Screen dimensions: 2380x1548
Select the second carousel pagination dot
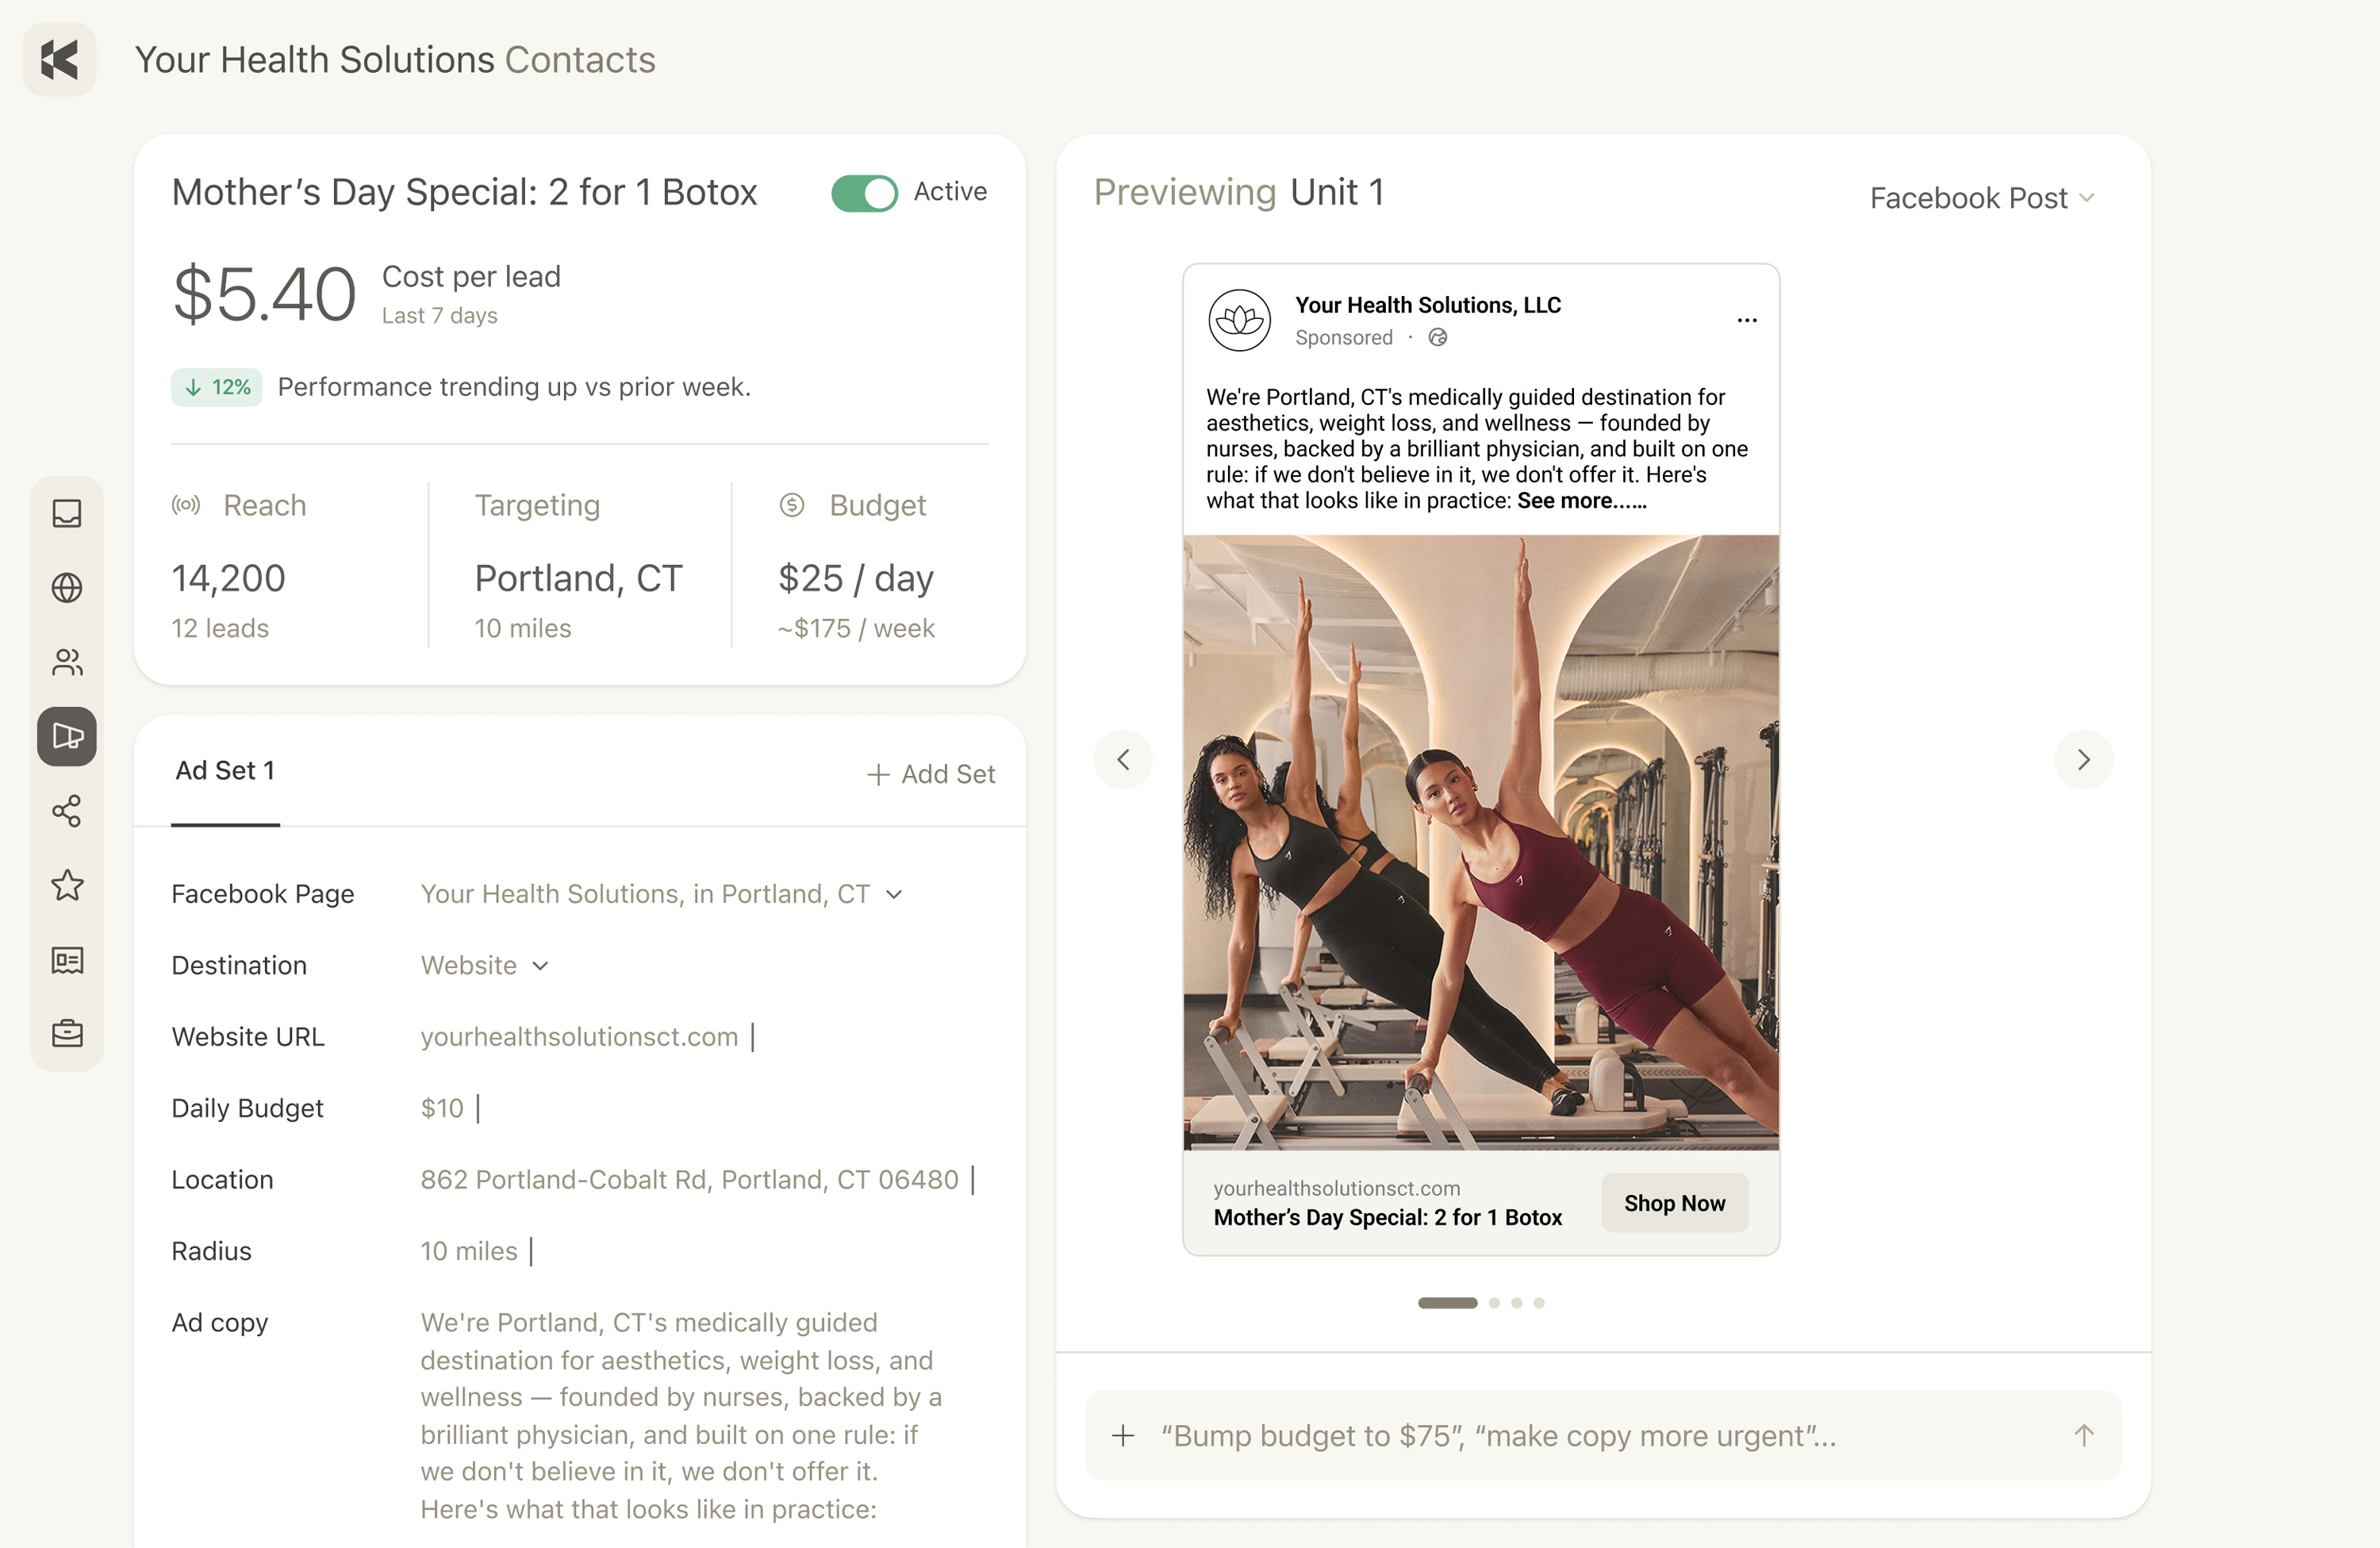pos(1494,1303)
